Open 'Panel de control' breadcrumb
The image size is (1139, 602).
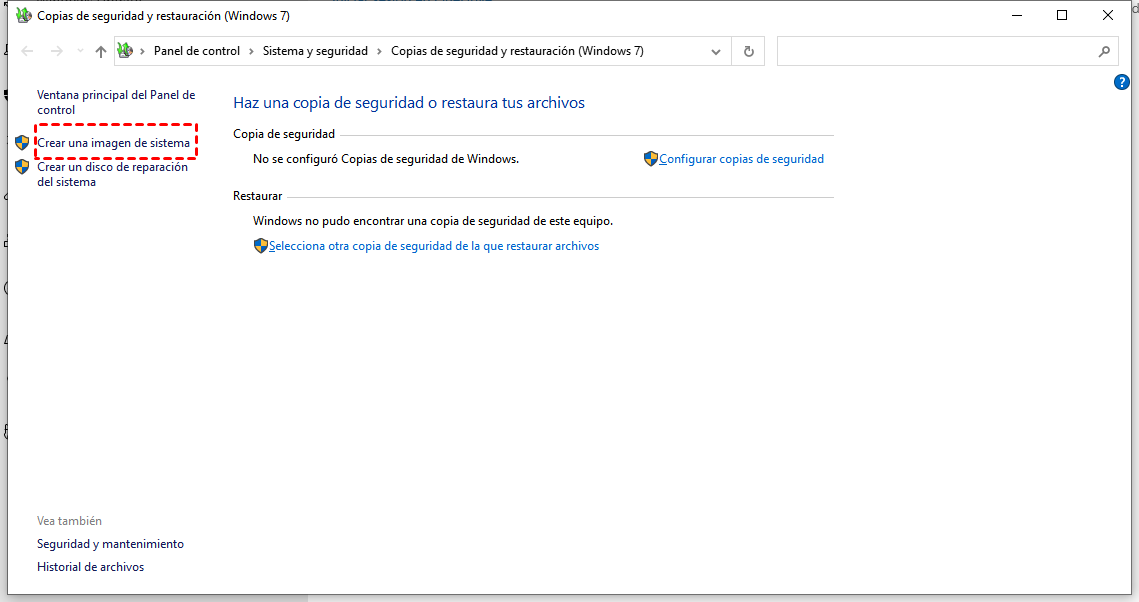pyautogui.click(x=197, y=51)
